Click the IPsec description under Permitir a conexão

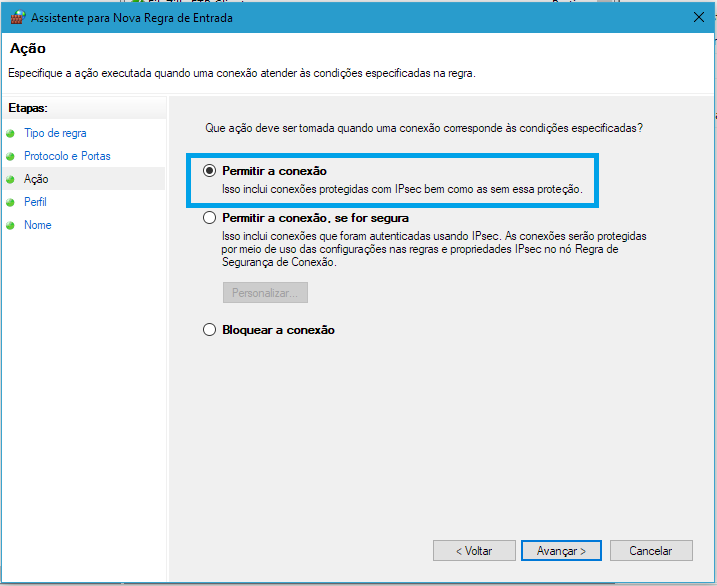402,189
